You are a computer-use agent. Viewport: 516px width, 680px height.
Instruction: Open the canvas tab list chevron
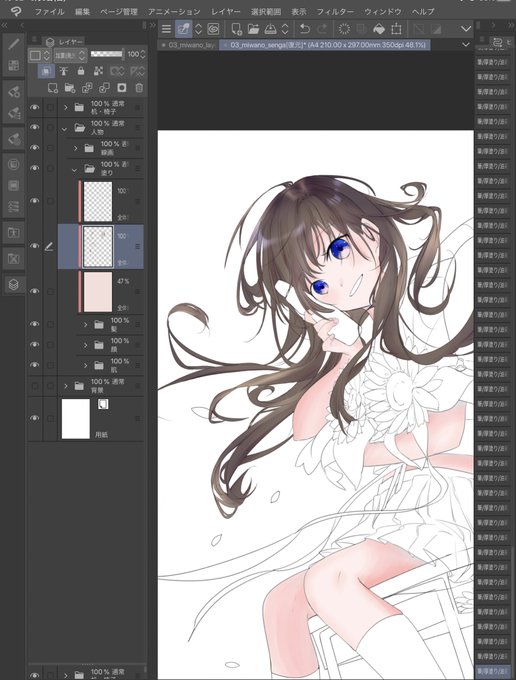click(x=466, y=45)
